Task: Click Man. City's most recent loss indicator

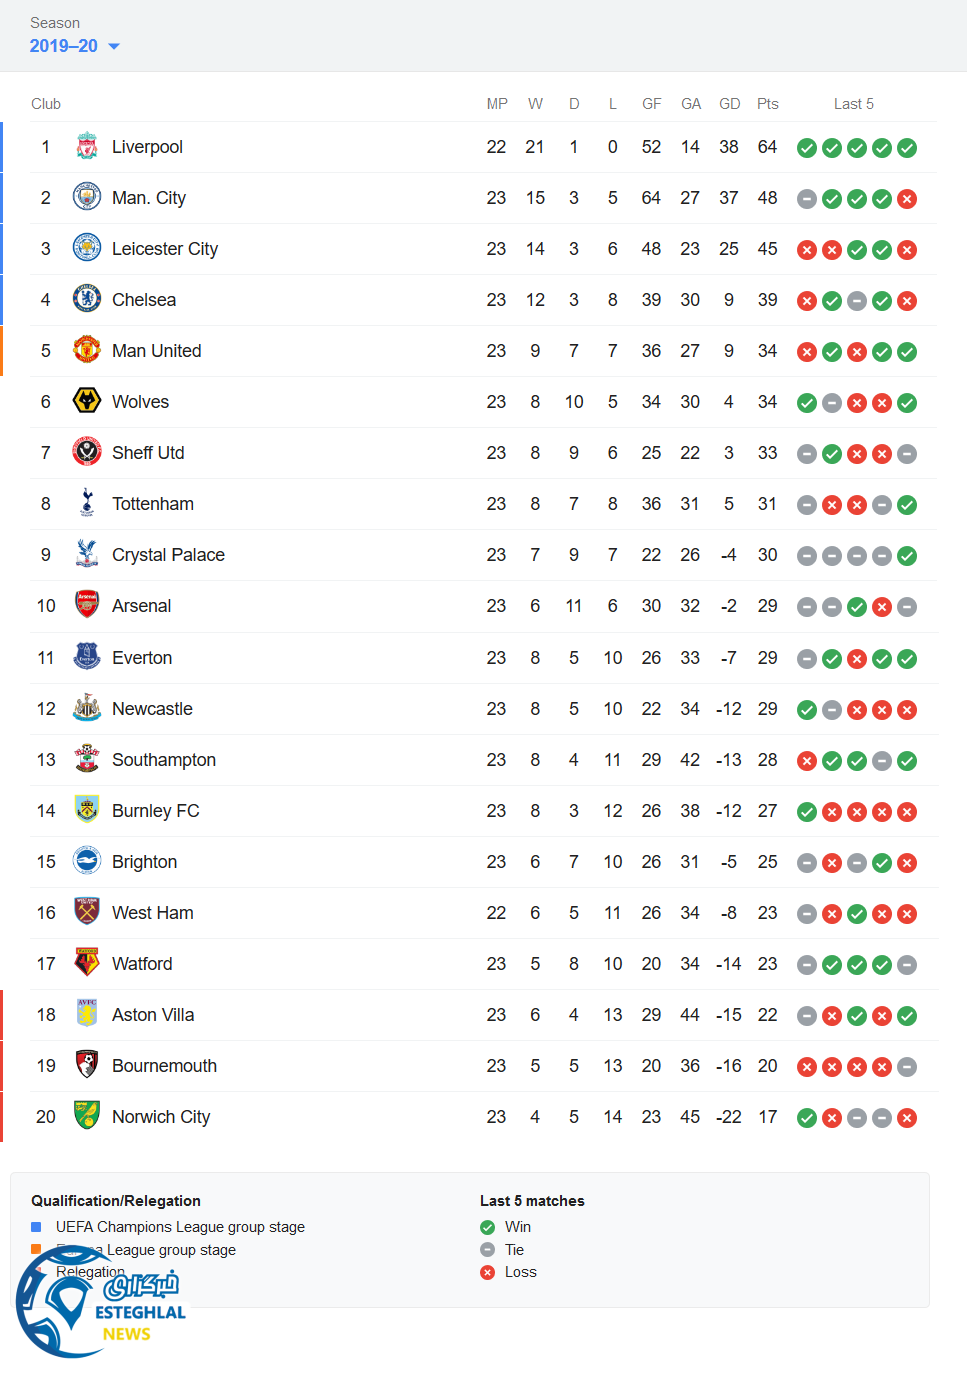Action: [907, 199]
